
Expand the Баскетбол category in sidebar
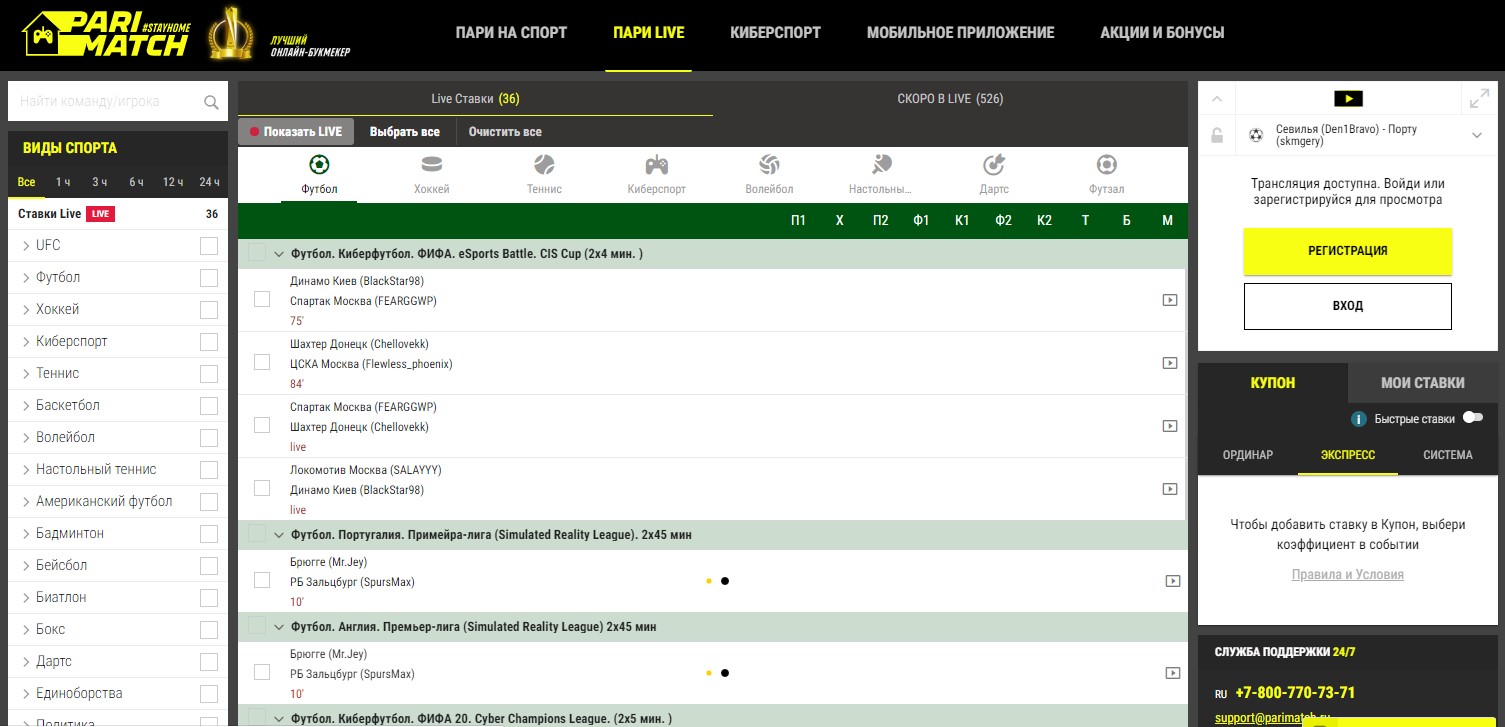click(26, 406)
